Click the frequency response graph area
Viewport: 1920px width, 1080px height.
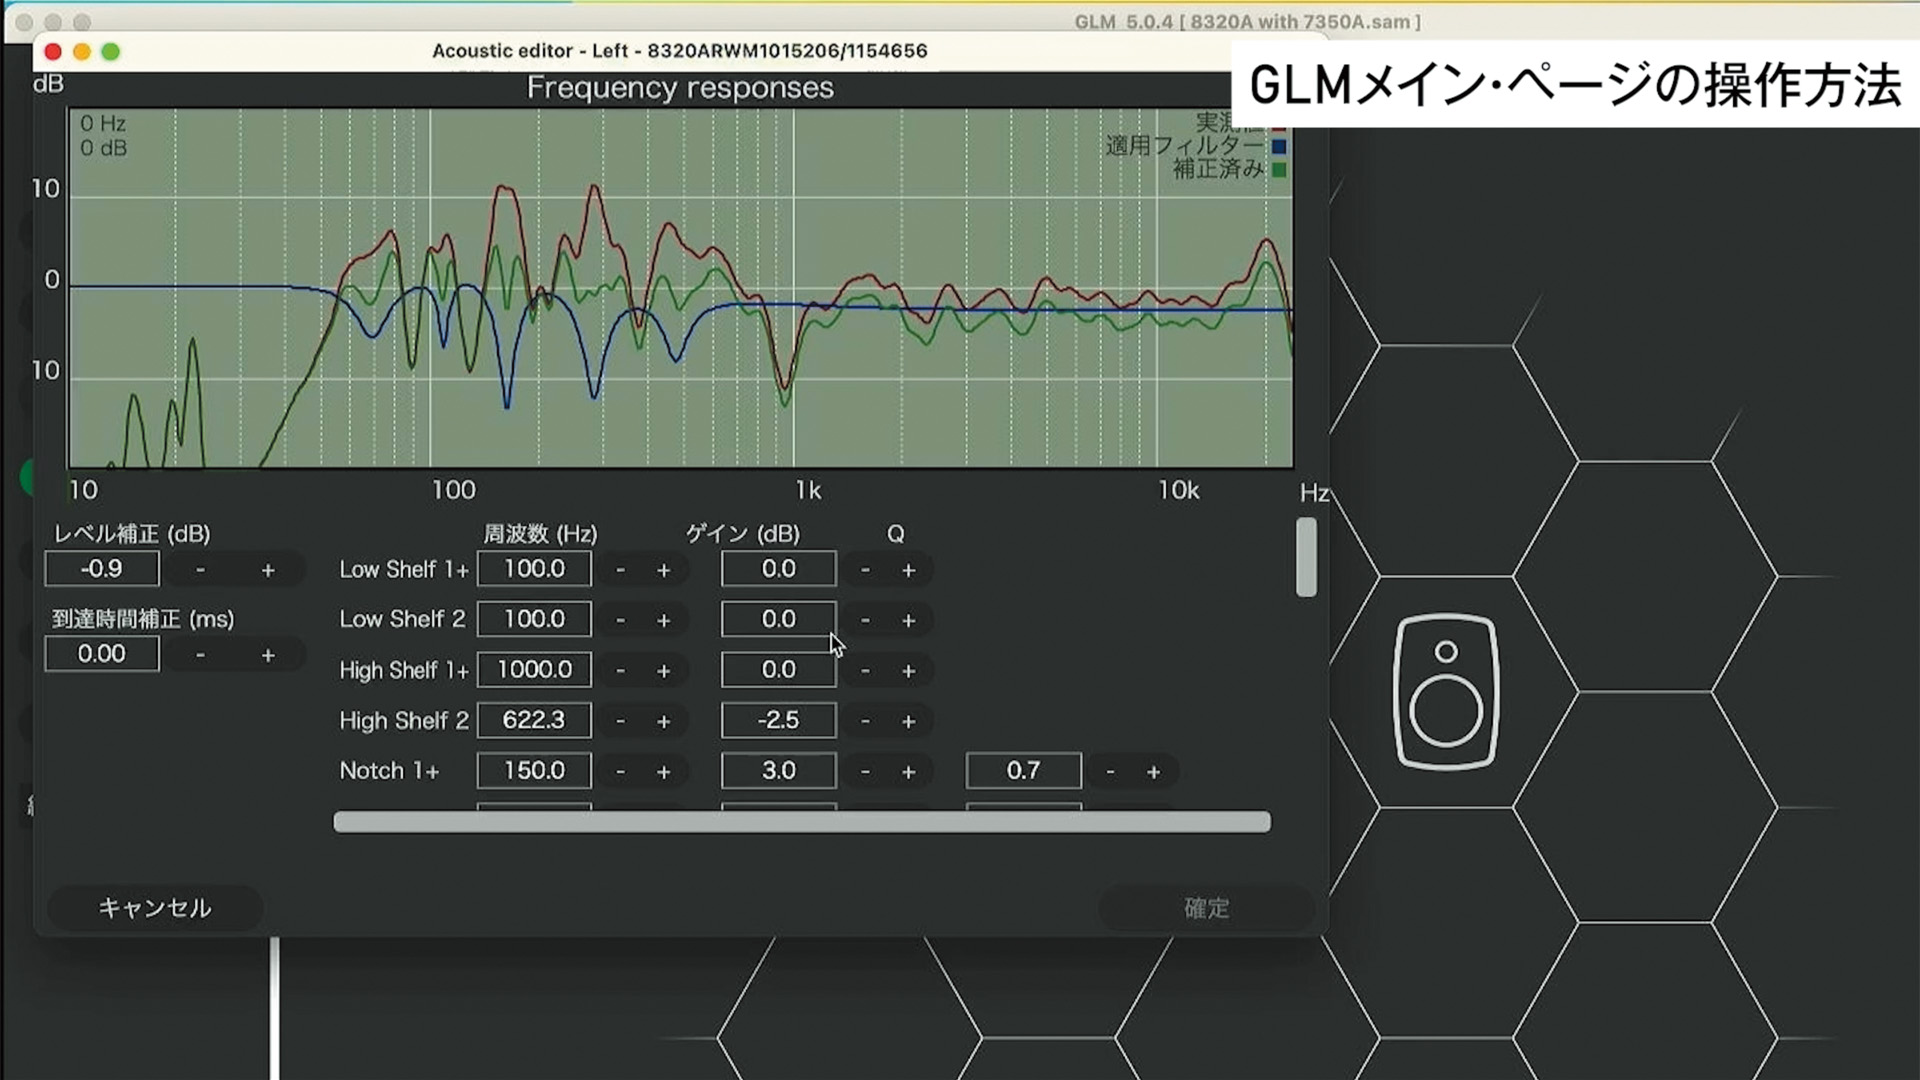[x=680, y=288]
